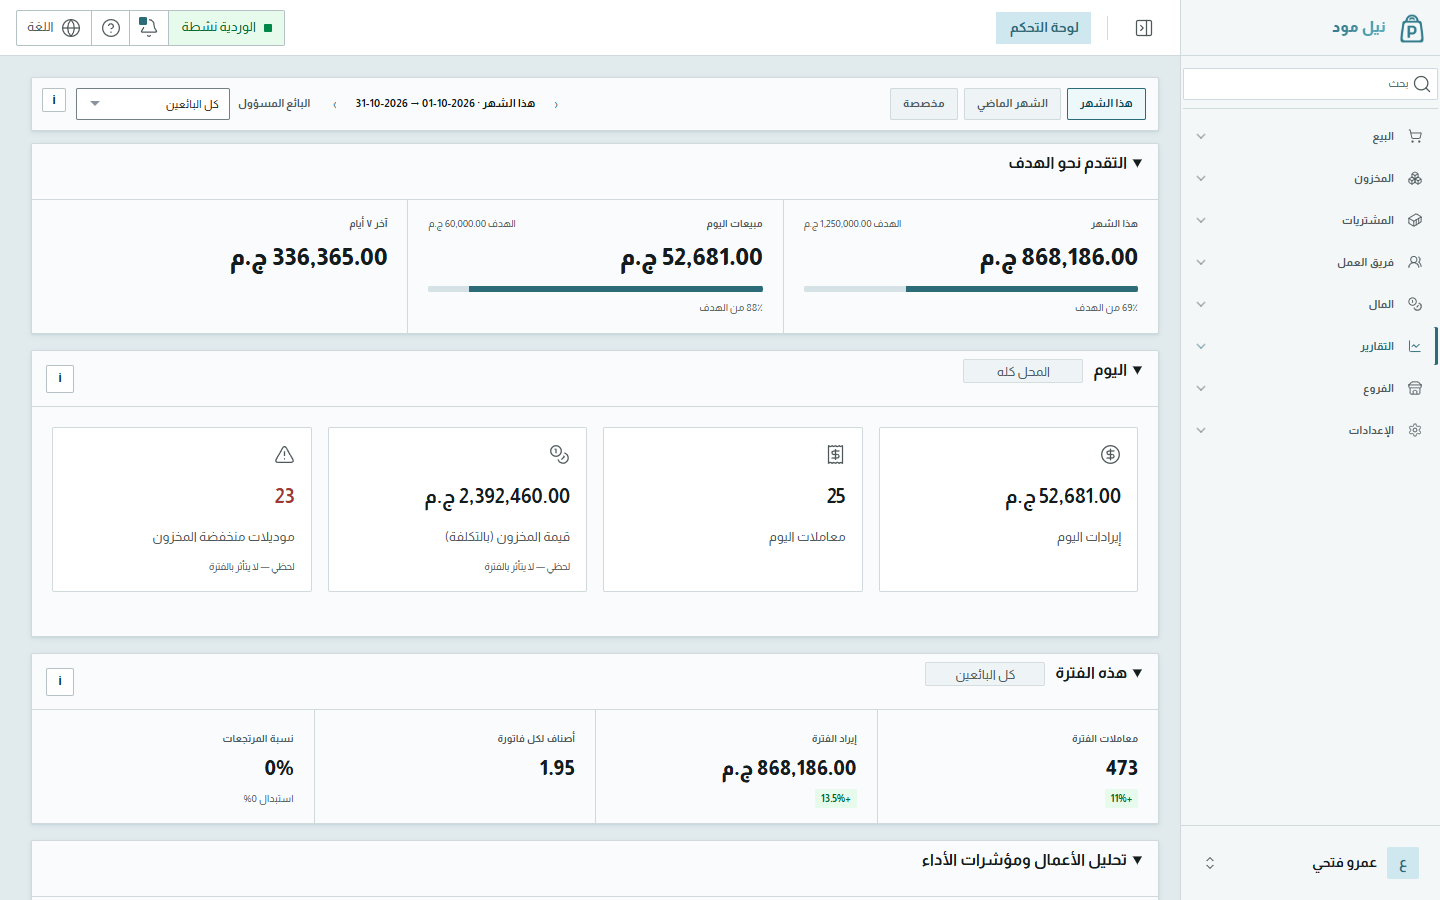Click the هذا الشهر goal progress bar
This screenshot has width=1440, height=900.
[x=971, y=289]
